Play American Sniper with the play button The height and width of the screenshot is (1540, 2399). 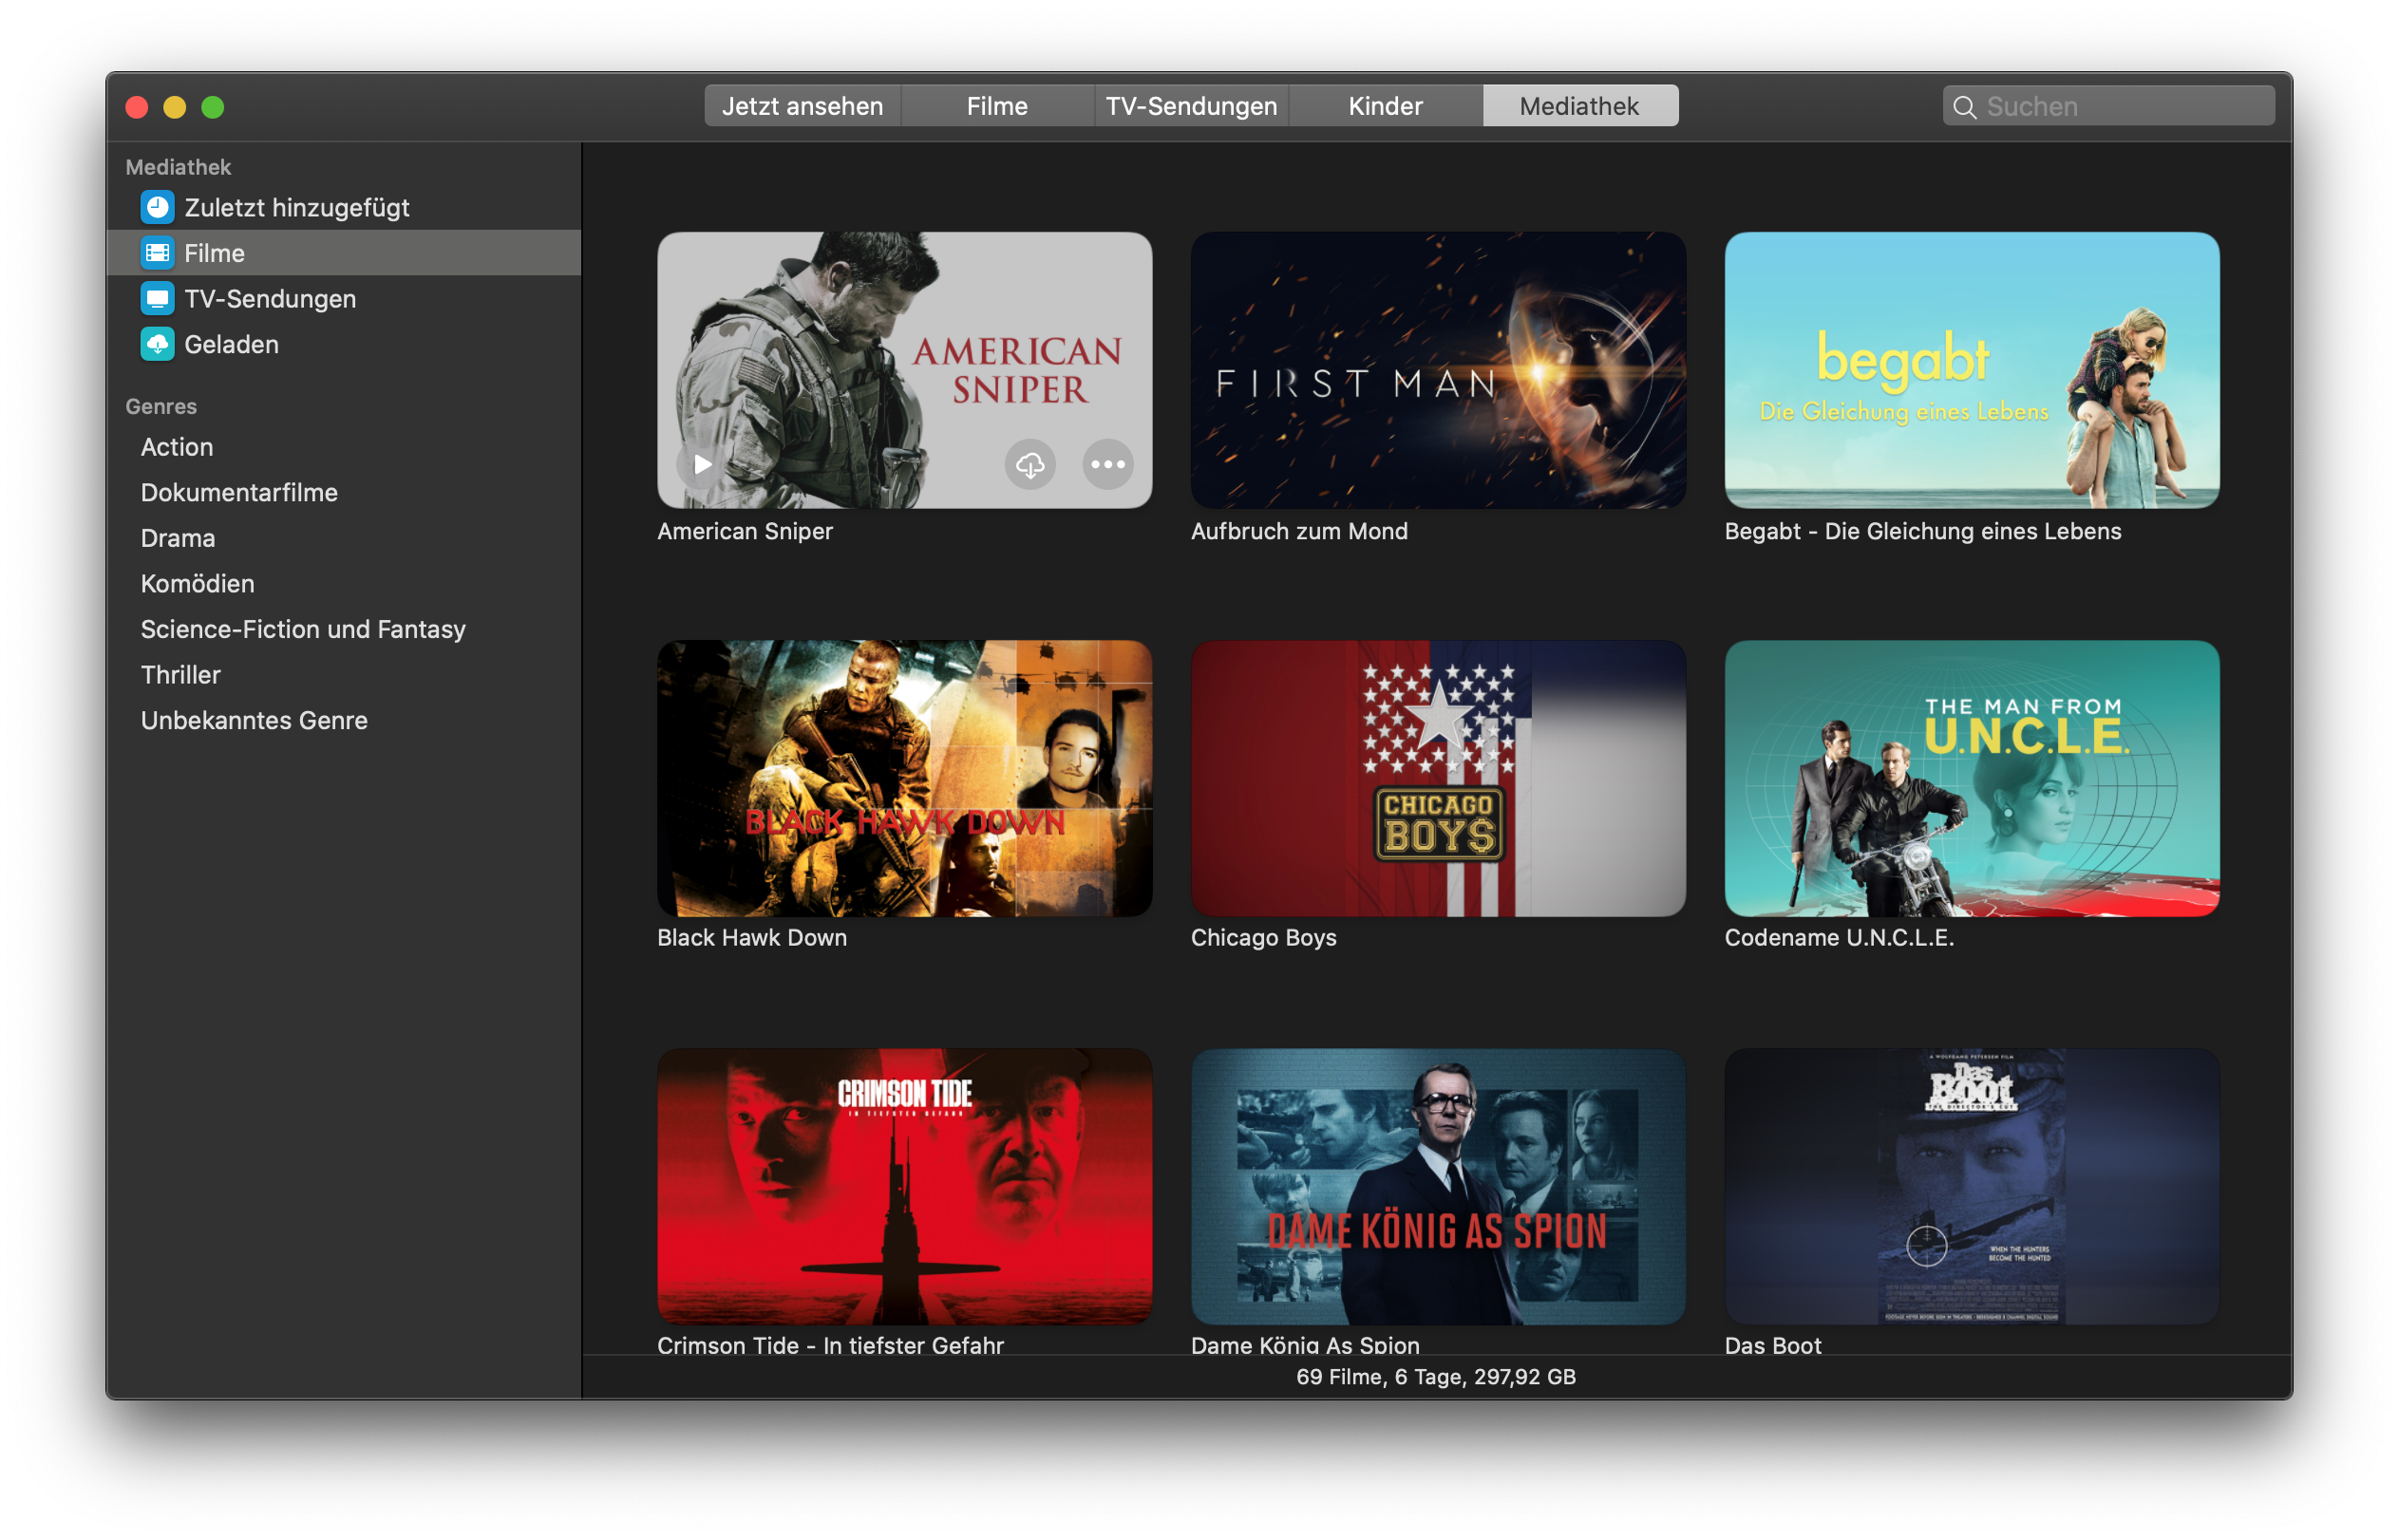(x=702, y=464)
